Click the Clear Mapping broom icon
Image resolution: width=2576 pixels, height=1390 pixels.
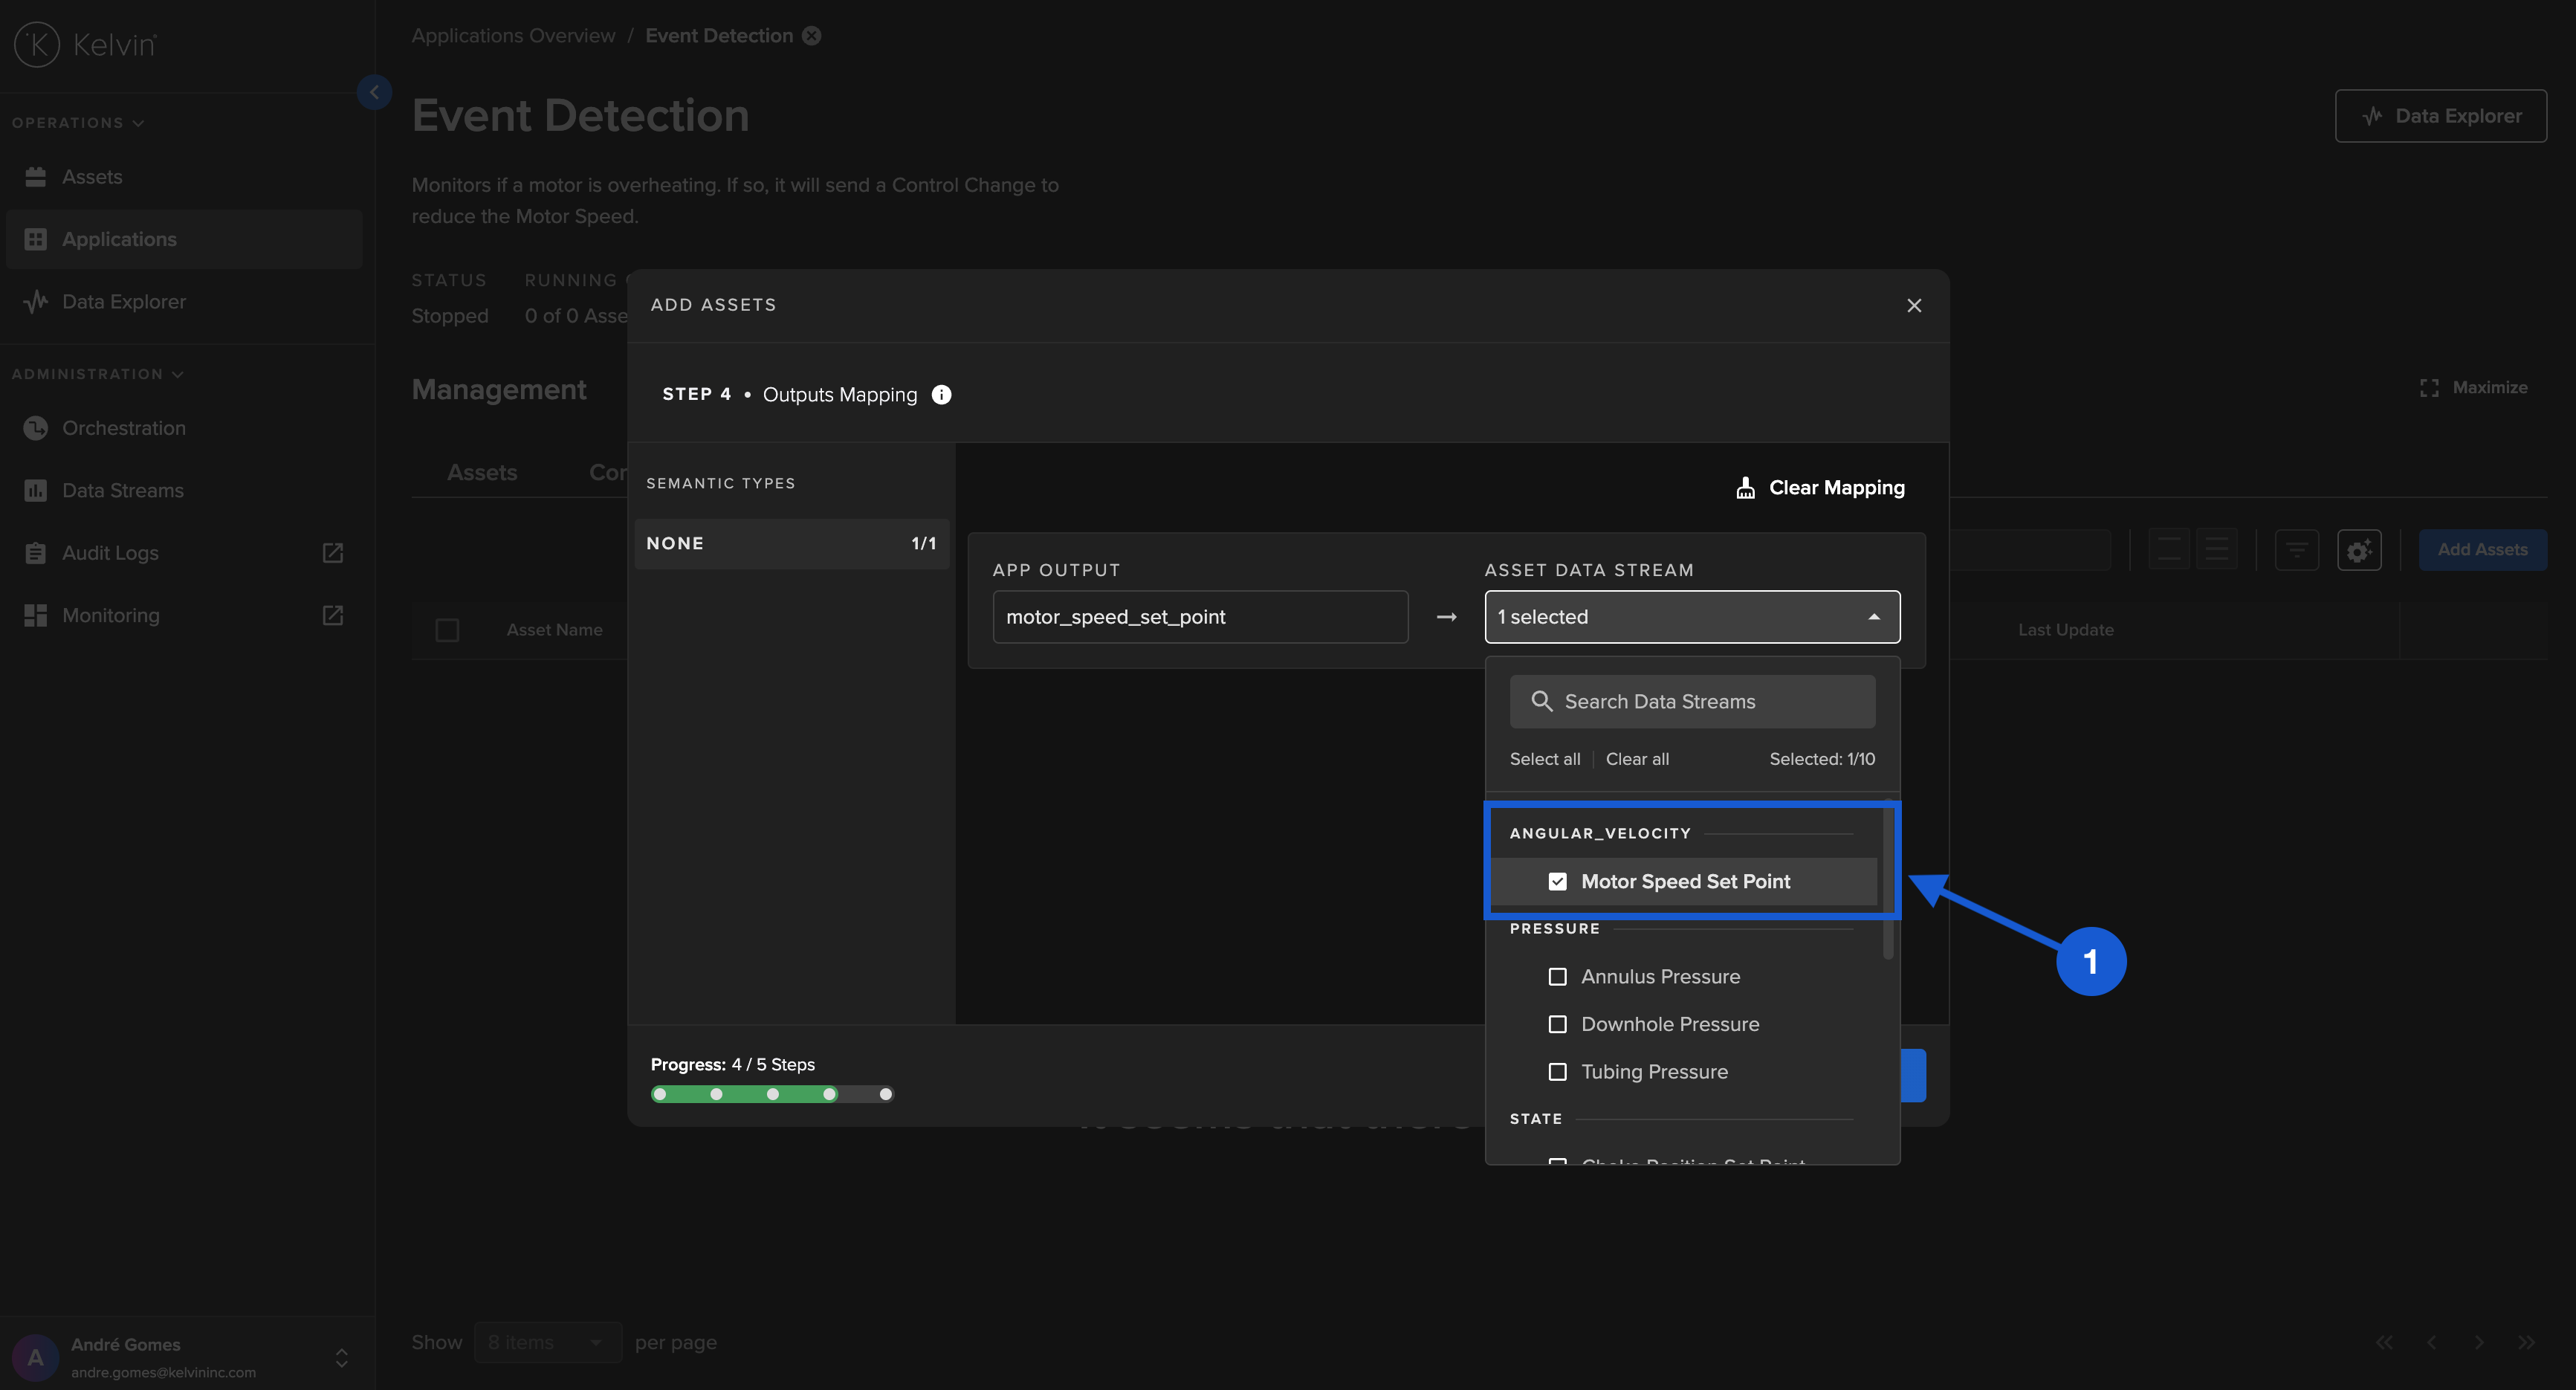(1745, 487)
